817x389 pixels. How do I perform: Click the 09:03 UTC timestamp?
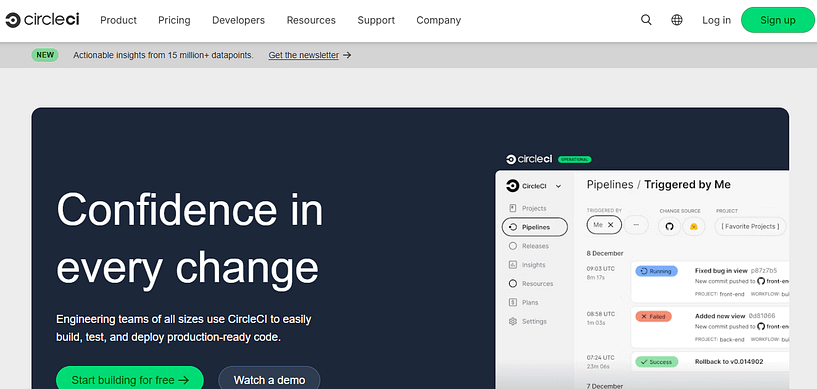(601, 269)
